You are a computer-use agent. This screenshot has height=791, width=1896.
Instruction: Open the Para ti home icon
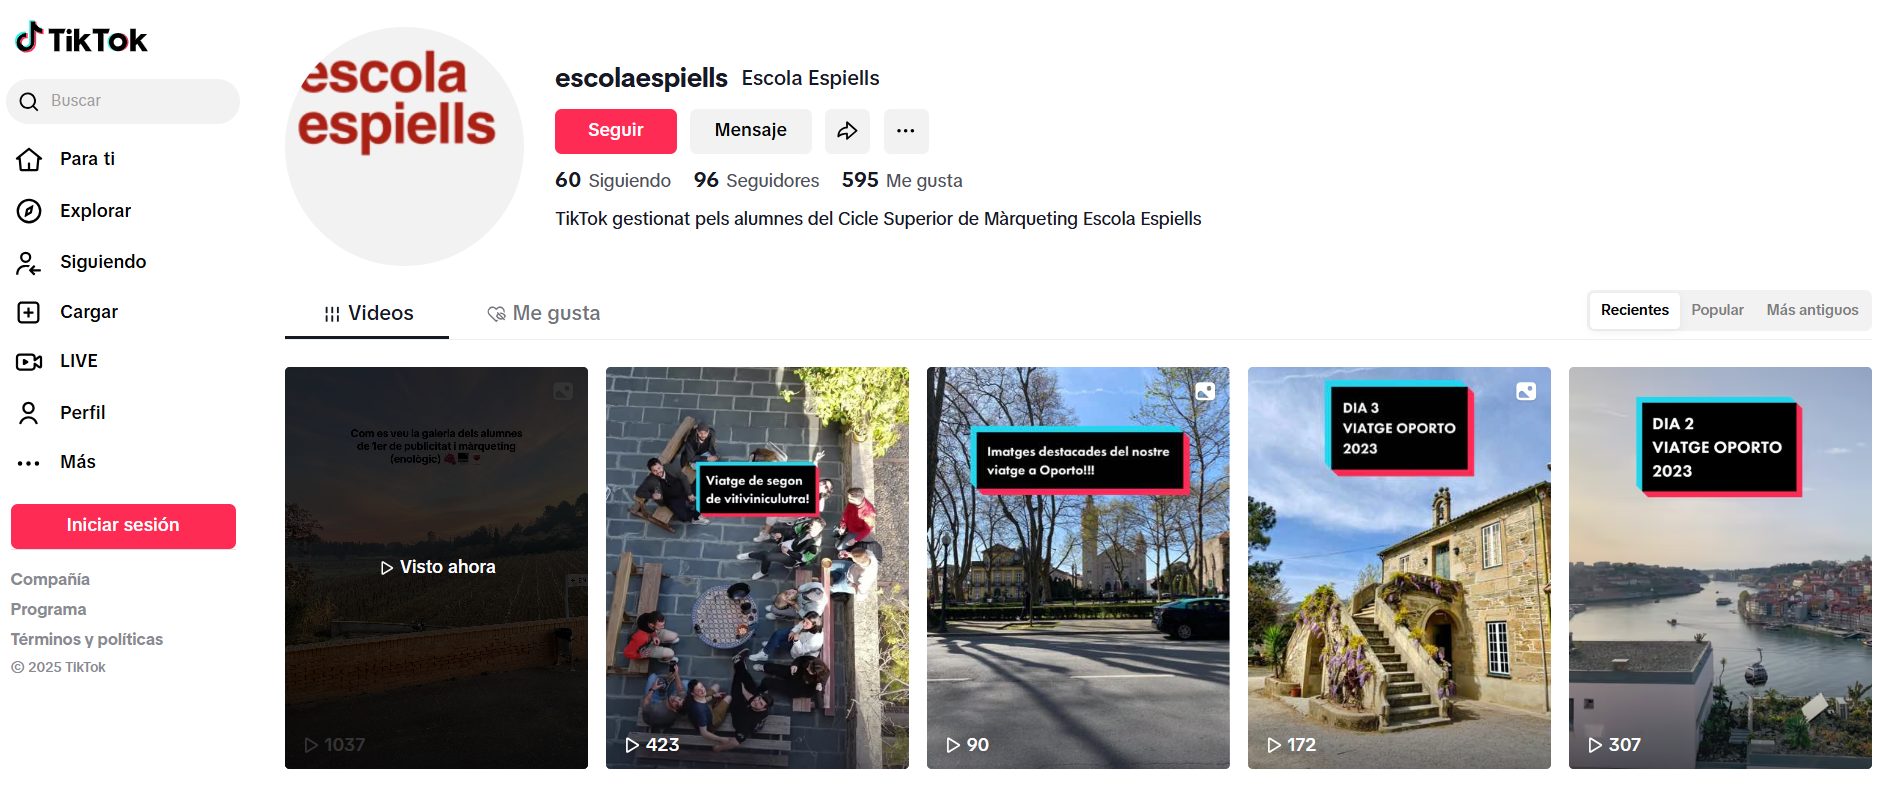pyautogui.click(x=29, y=159)
